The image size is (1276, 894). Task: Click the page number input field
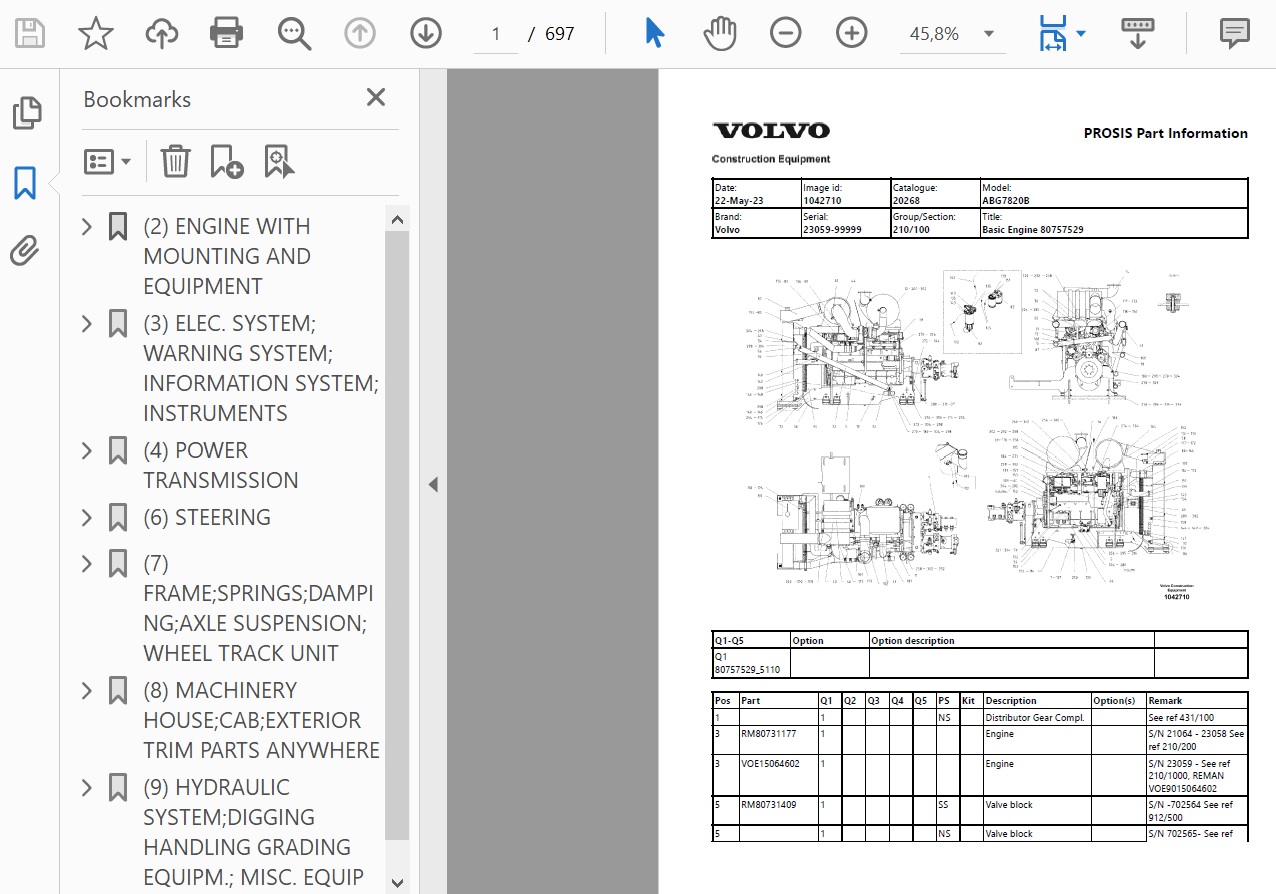point(496,34)
